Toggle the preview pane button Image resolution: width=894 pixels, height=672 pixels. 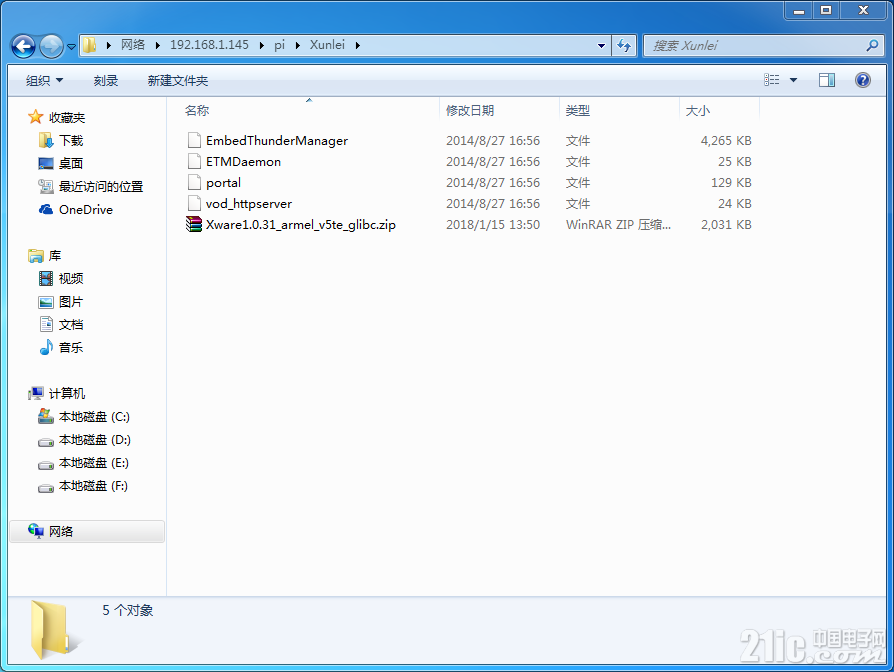point(827,80)
